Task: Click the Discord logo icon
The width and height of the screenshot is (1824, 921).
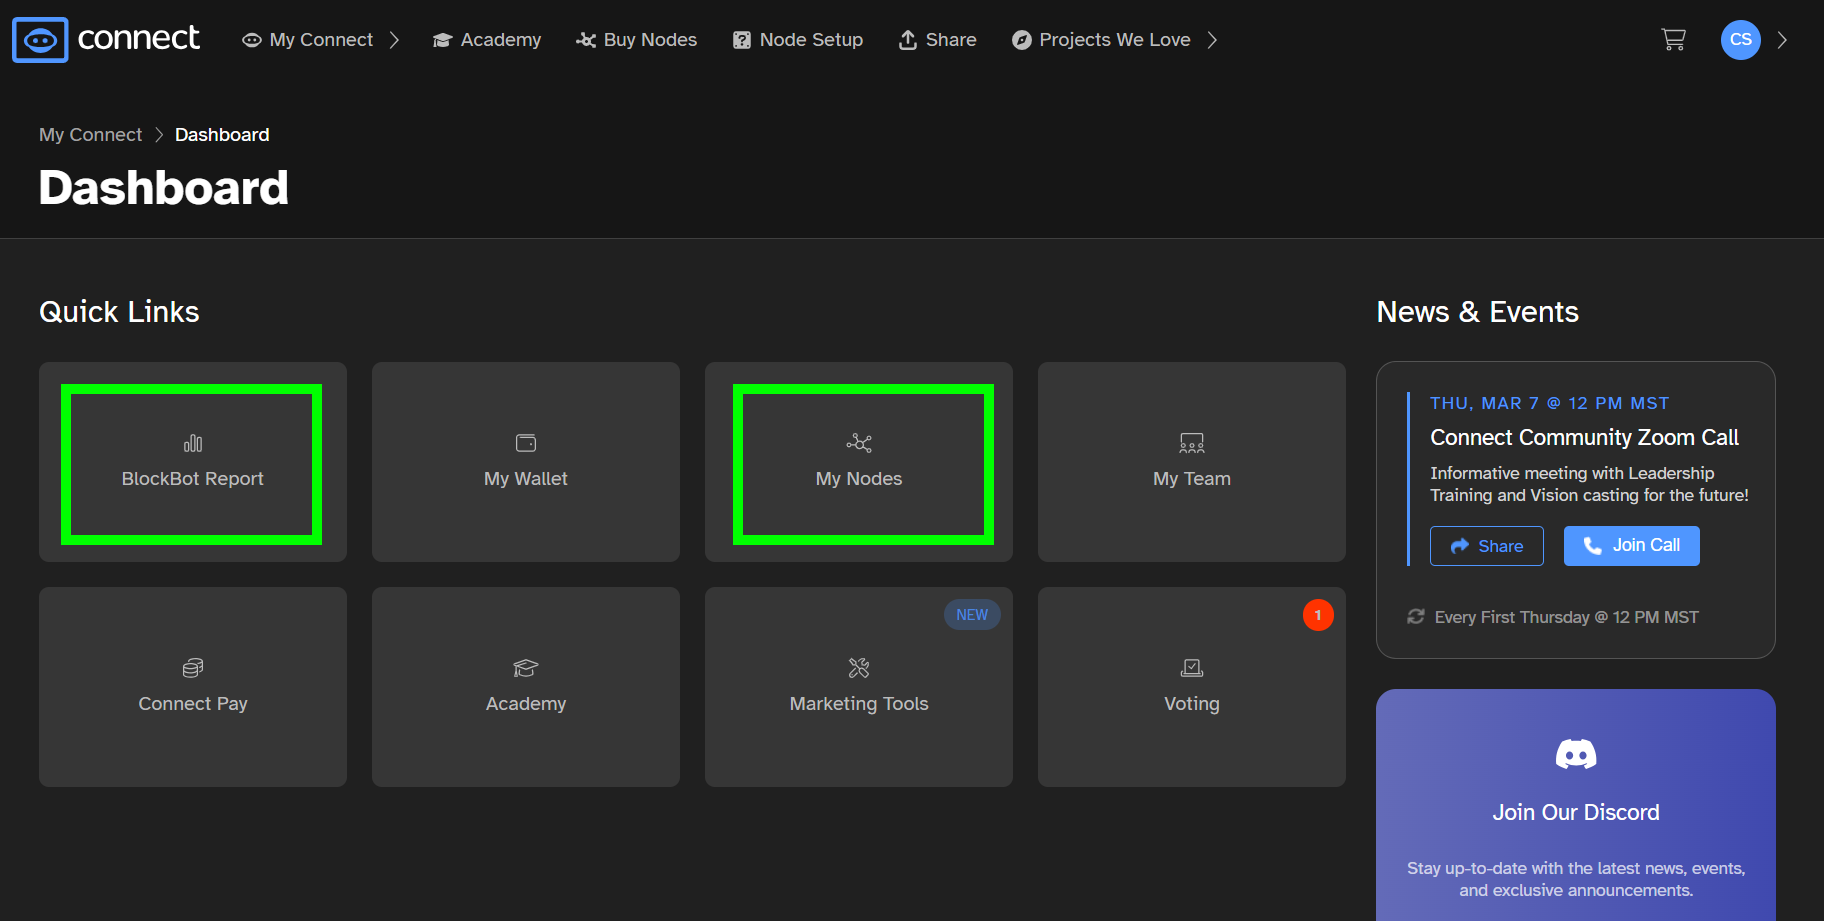Action: tap(1576, 754)
